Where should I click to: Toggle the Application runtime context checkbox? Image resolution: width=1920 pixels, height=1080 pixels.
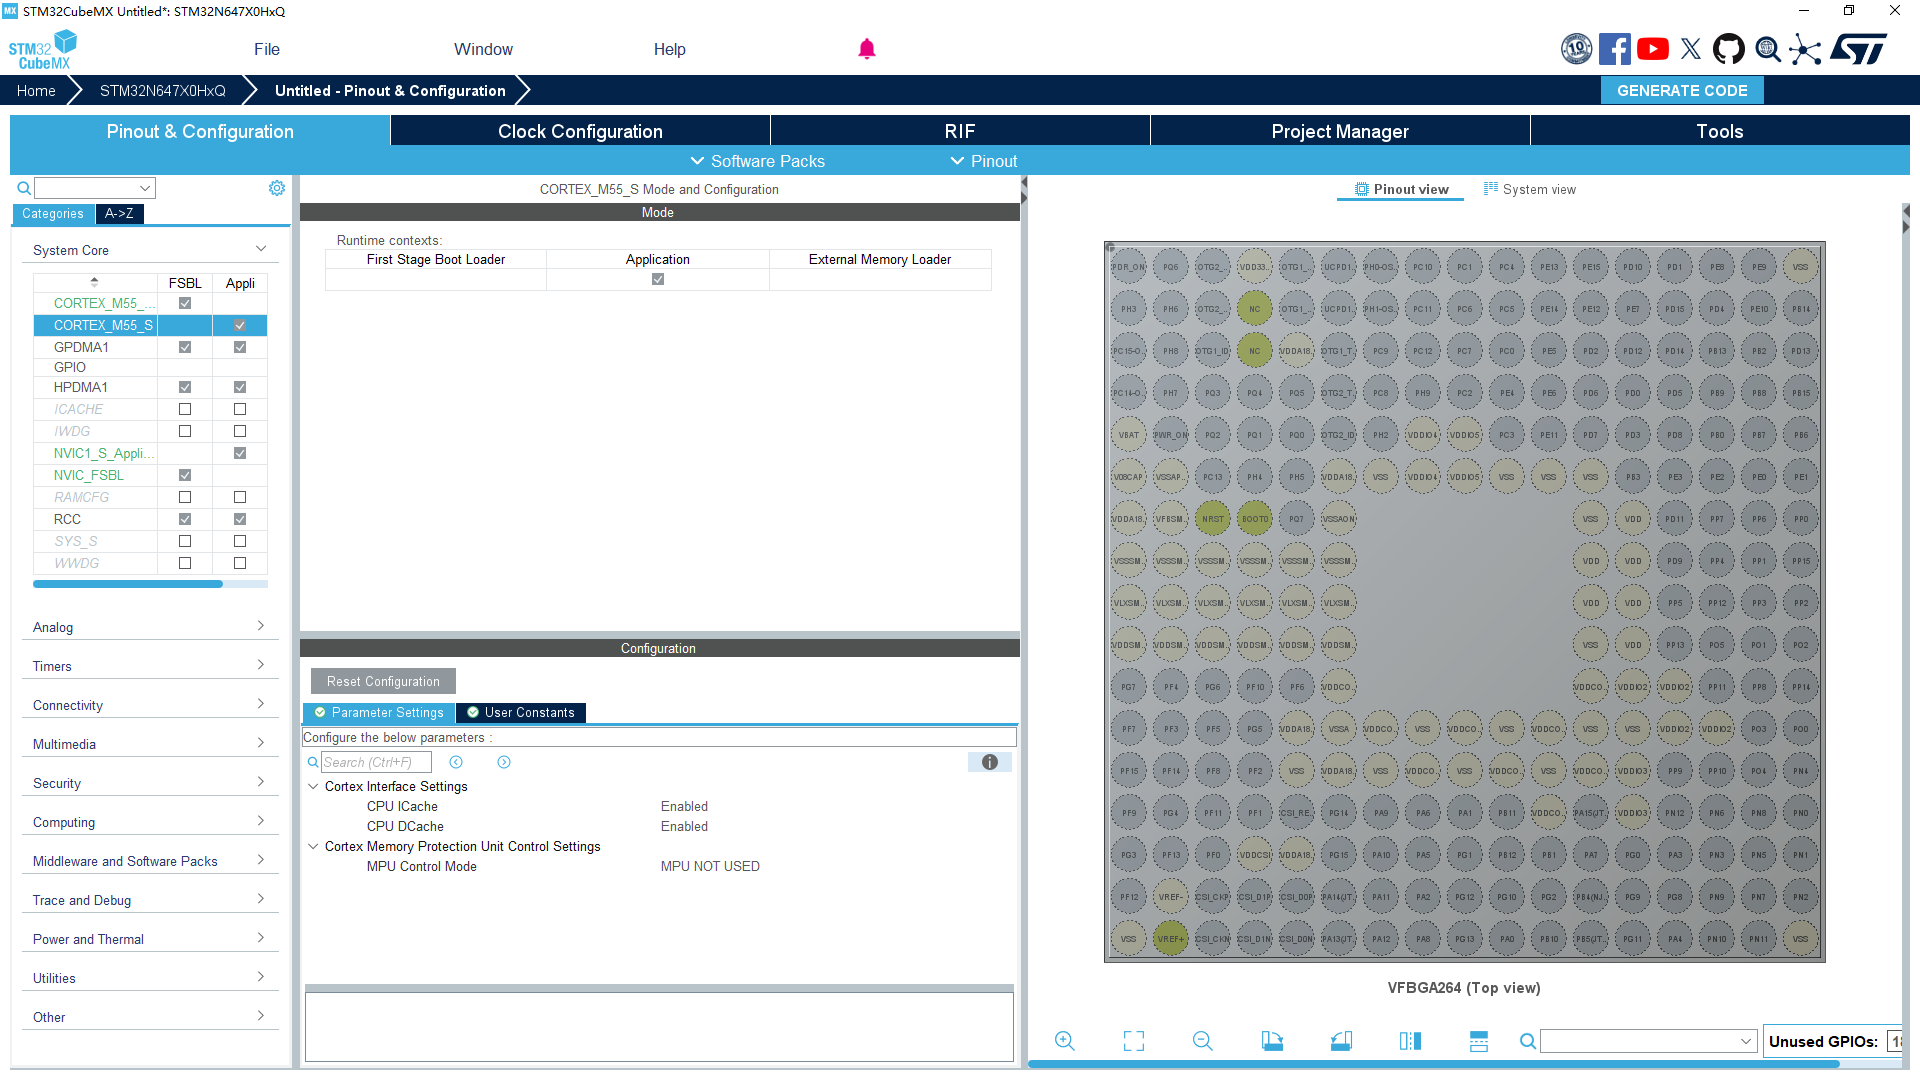coord(658,280)
